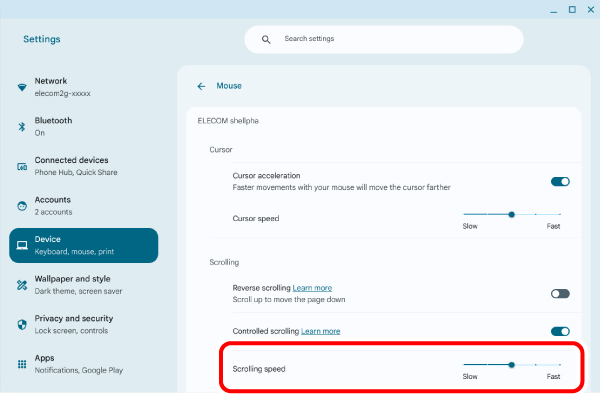600x398 pixels.
Task: Open Learn more link for Controlled scrolling
Action: [x=321, y=331]
